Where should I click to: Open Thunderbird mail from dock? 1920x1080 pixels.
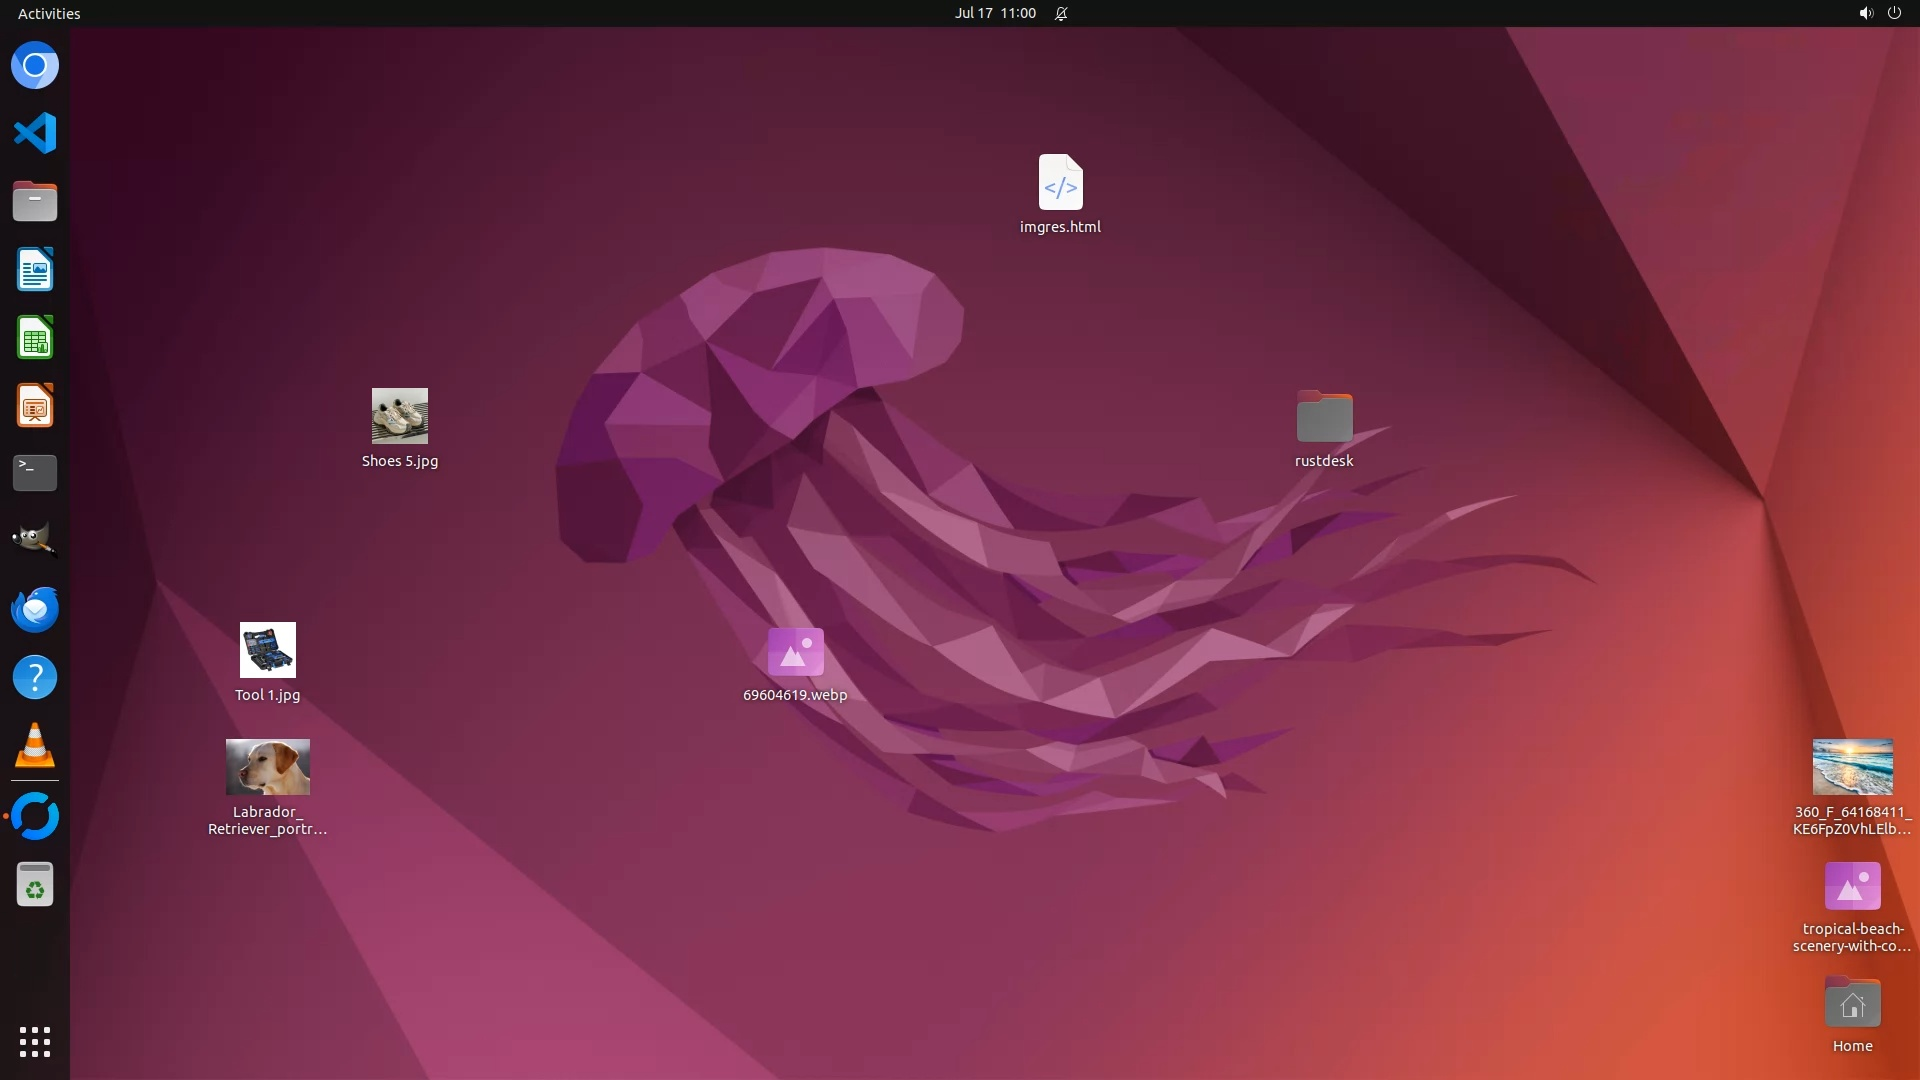coord(35,609)
